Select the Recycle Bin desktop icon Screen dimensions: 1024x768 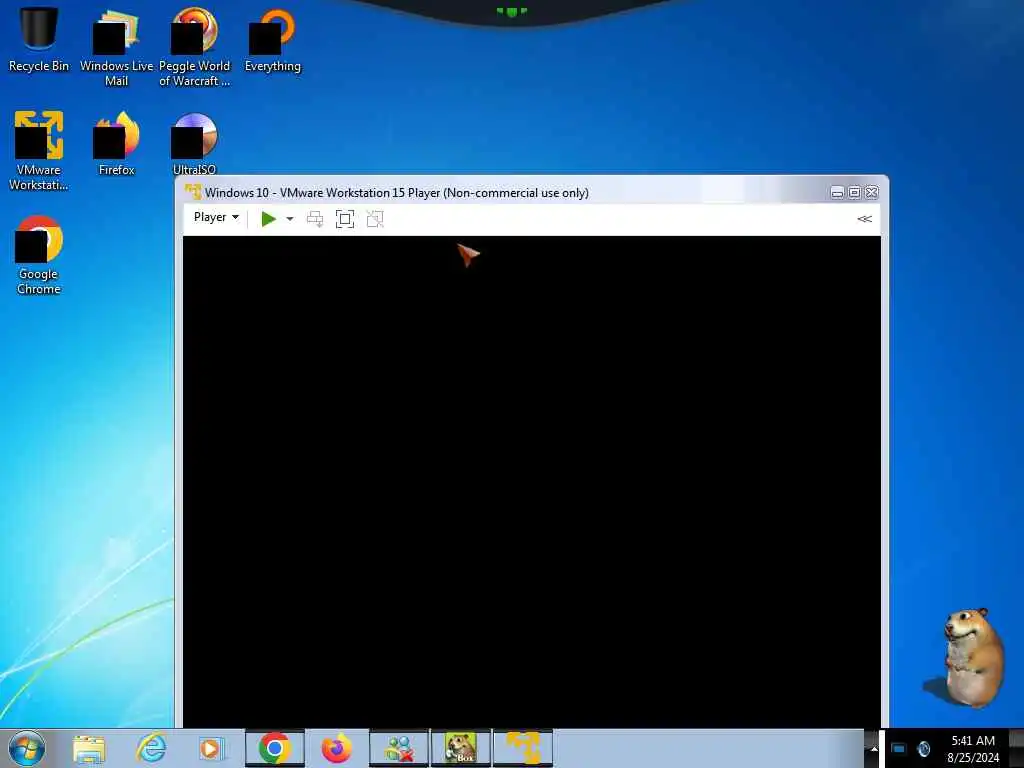[39, 40]
